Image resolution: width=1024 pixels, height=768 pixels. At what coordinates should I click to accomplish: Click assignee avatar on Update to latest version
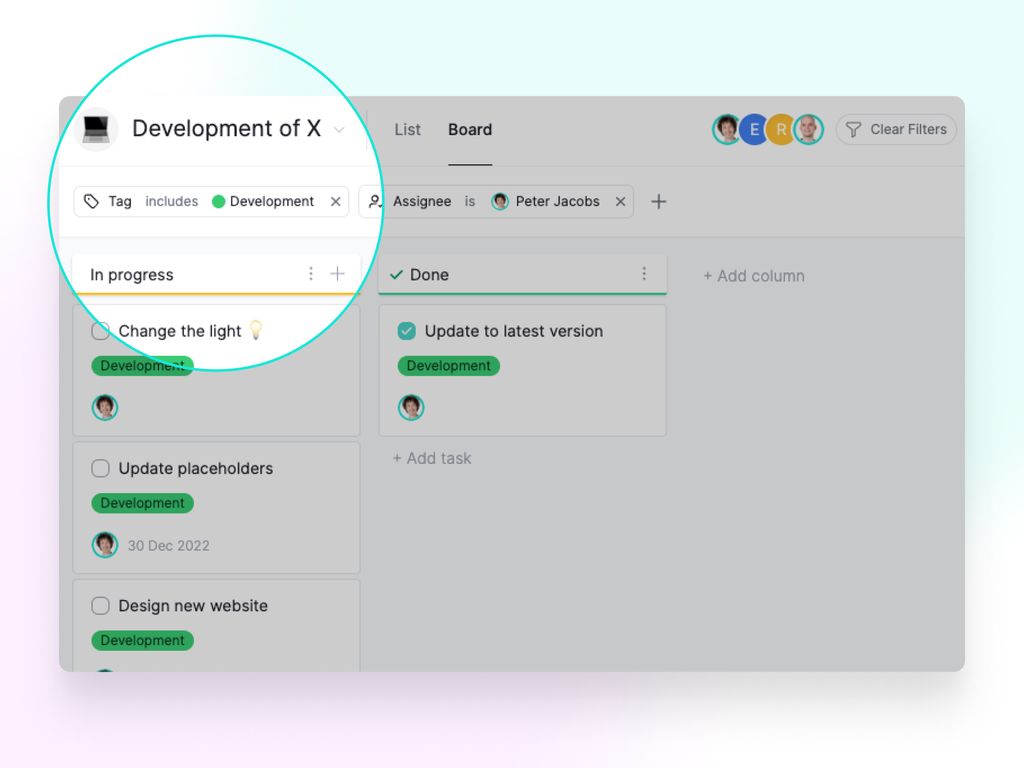[x=411, y=408]
